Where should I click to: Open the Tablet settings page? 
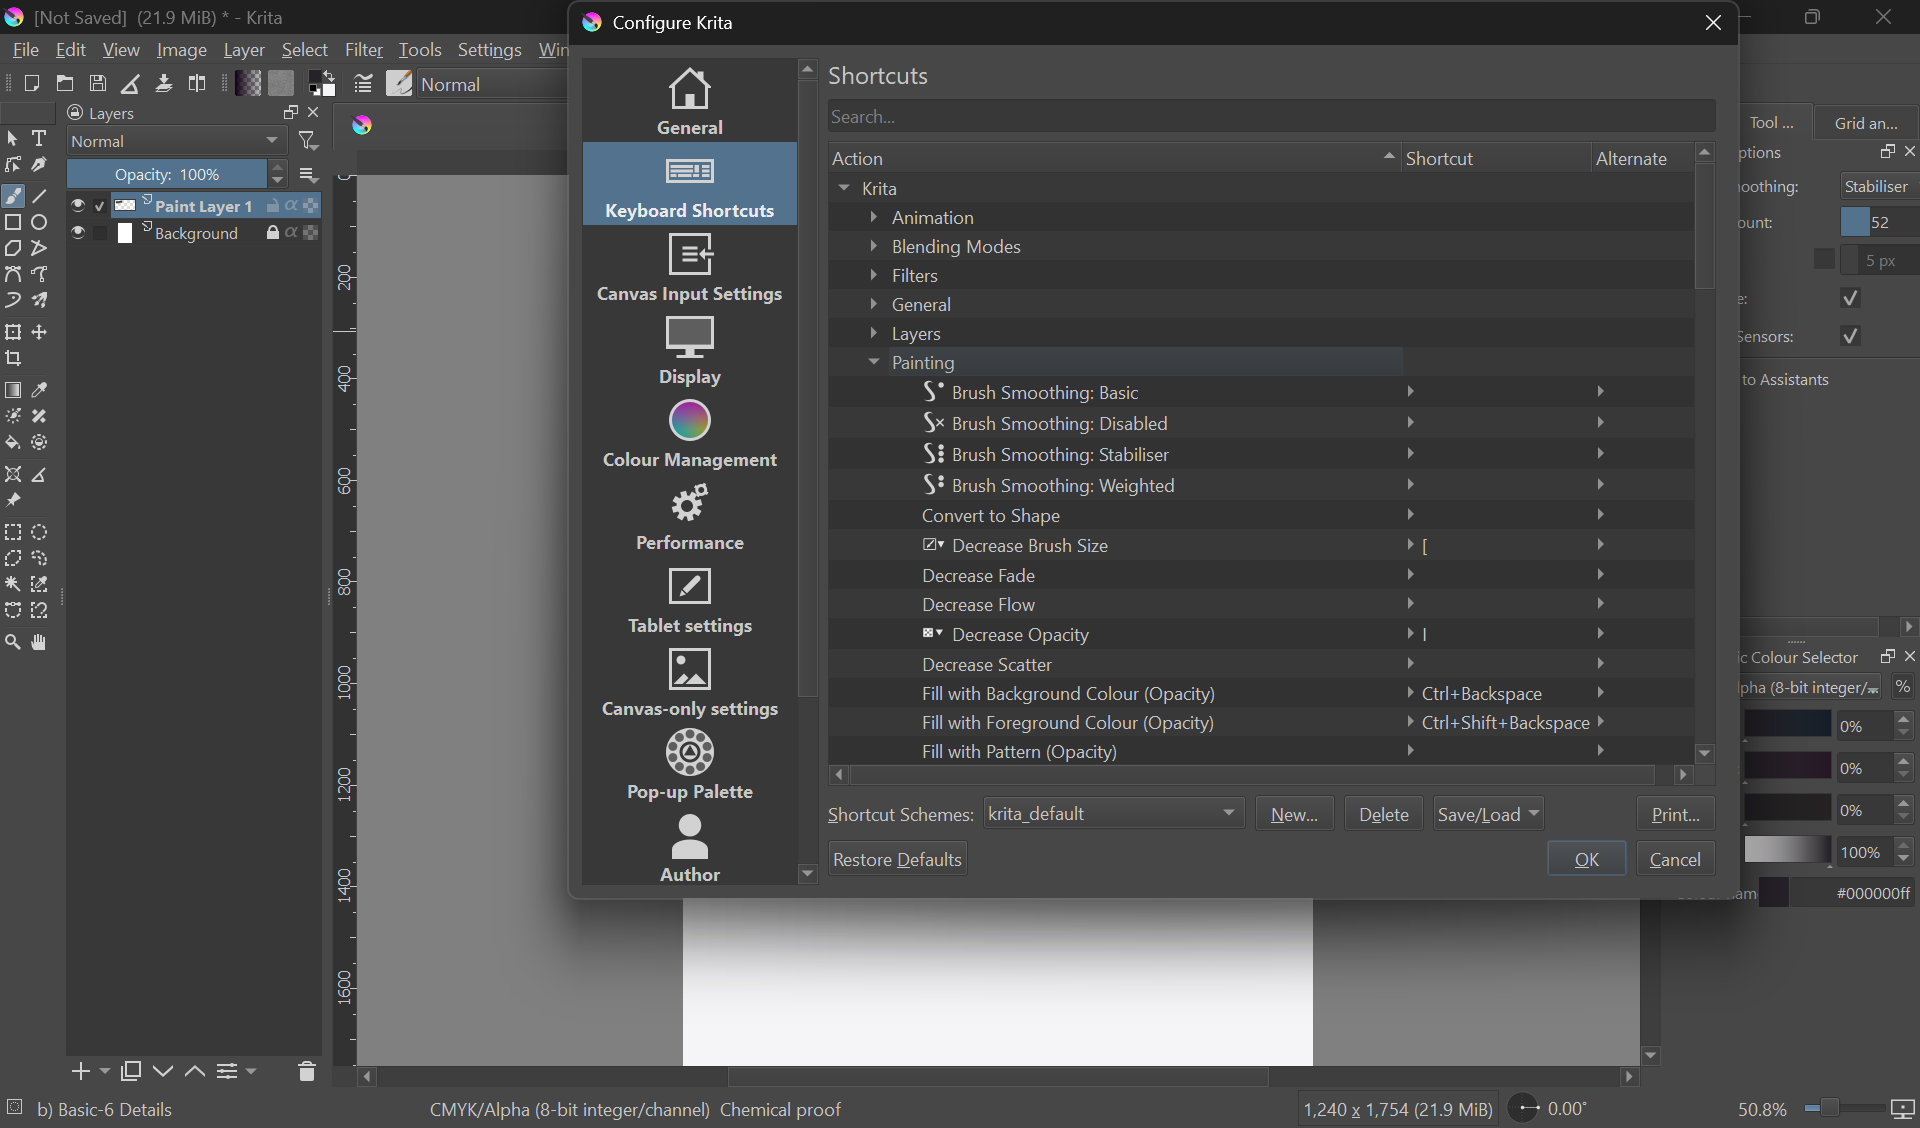(689, 600)
